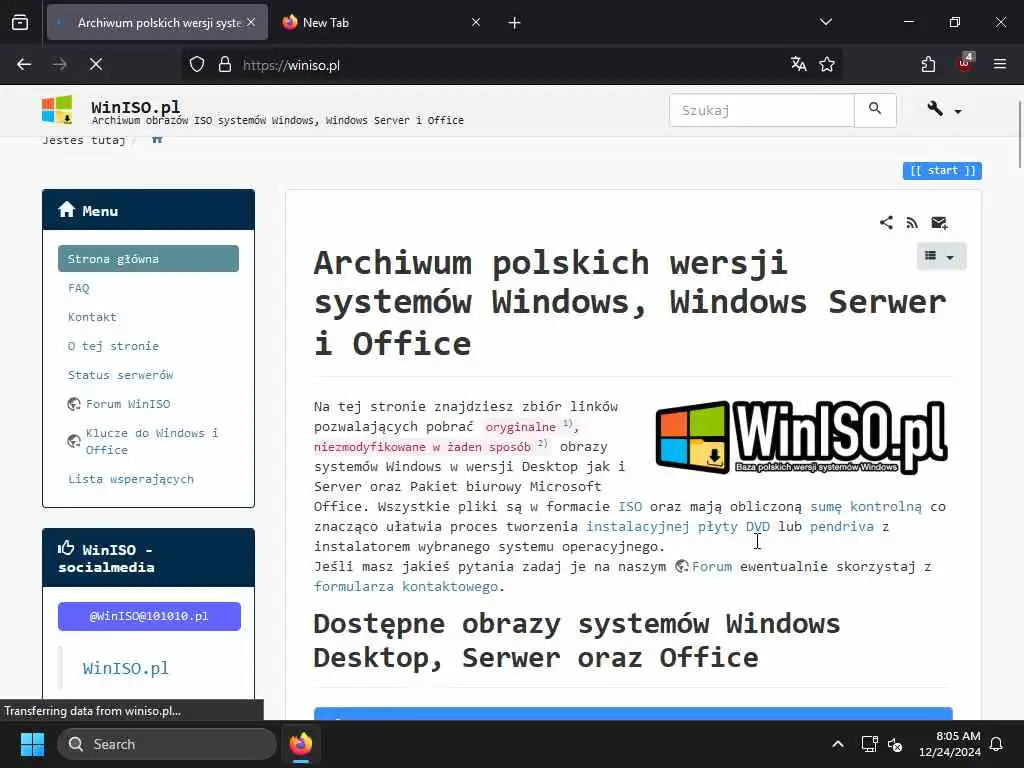Open the Firefox hamburger menu
Image resolution: width=1024 pixels, height=768 pixels.
click(999, 64)
